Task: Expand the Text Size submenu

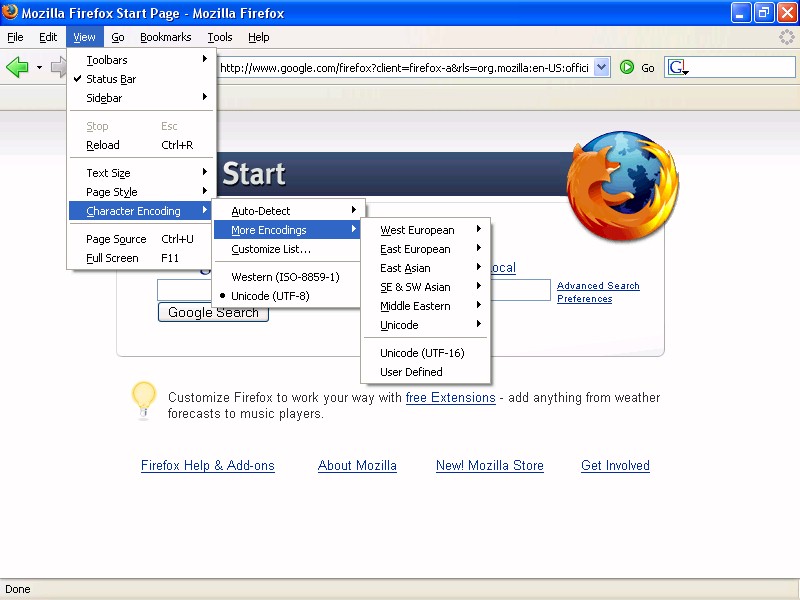Action: [142, 173]
